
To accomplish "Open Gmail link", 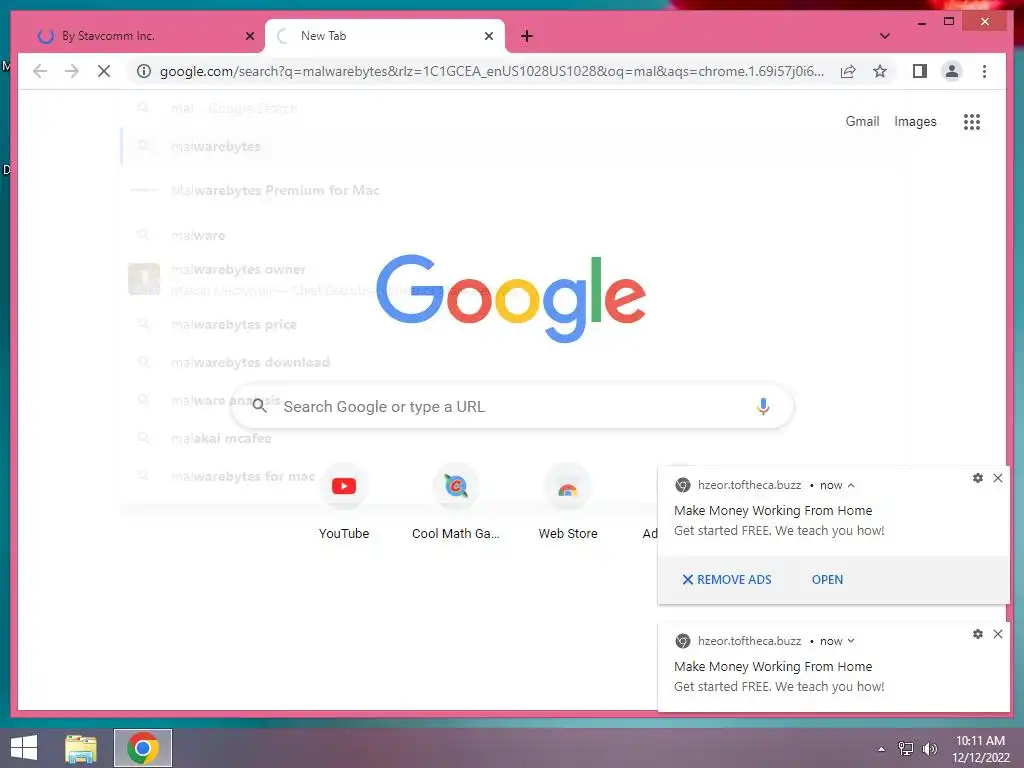I will tap(862, 121).
